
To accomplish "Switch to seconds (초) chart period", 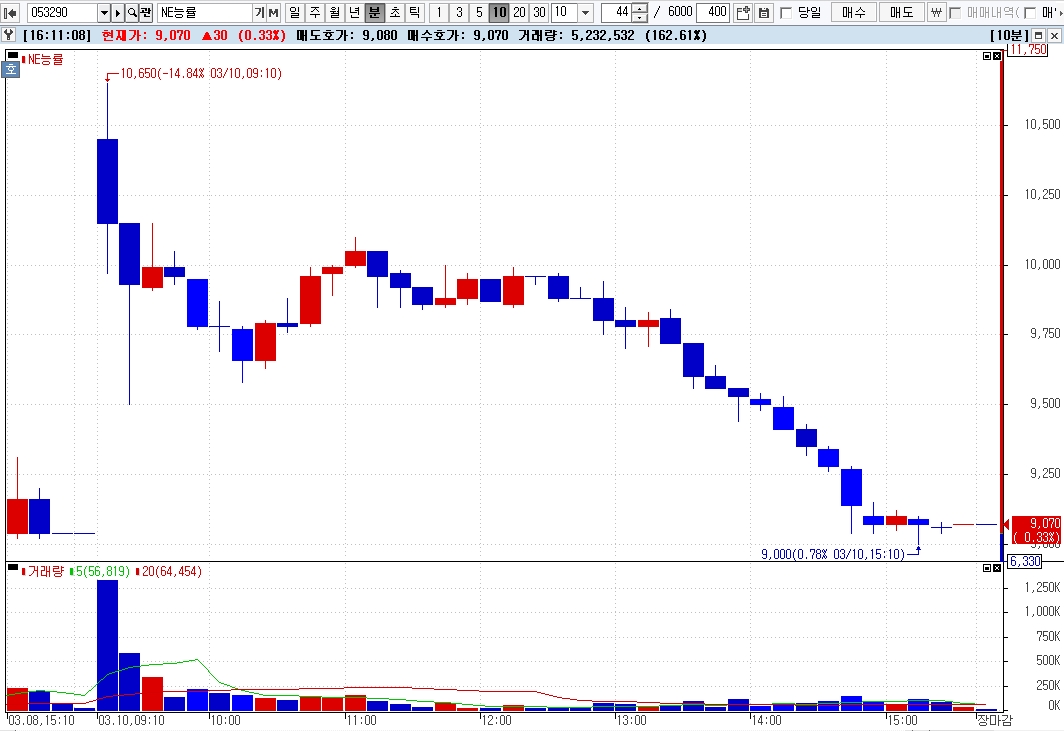I will pos(395,12).
